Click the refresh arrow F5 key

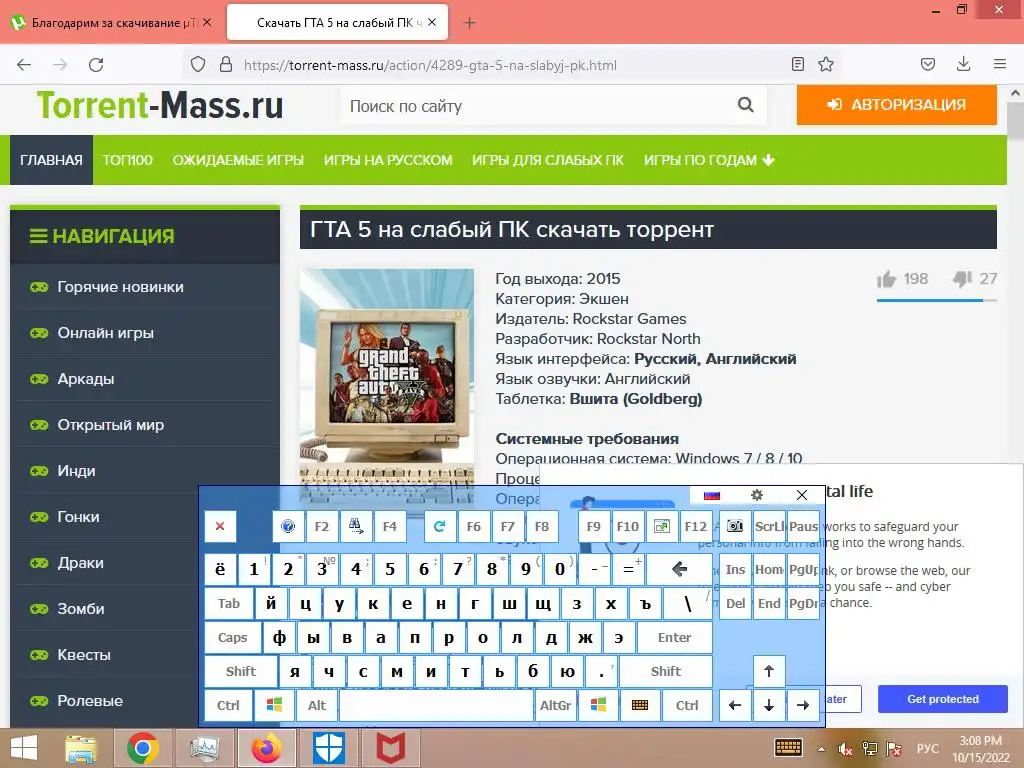(440, 526)
